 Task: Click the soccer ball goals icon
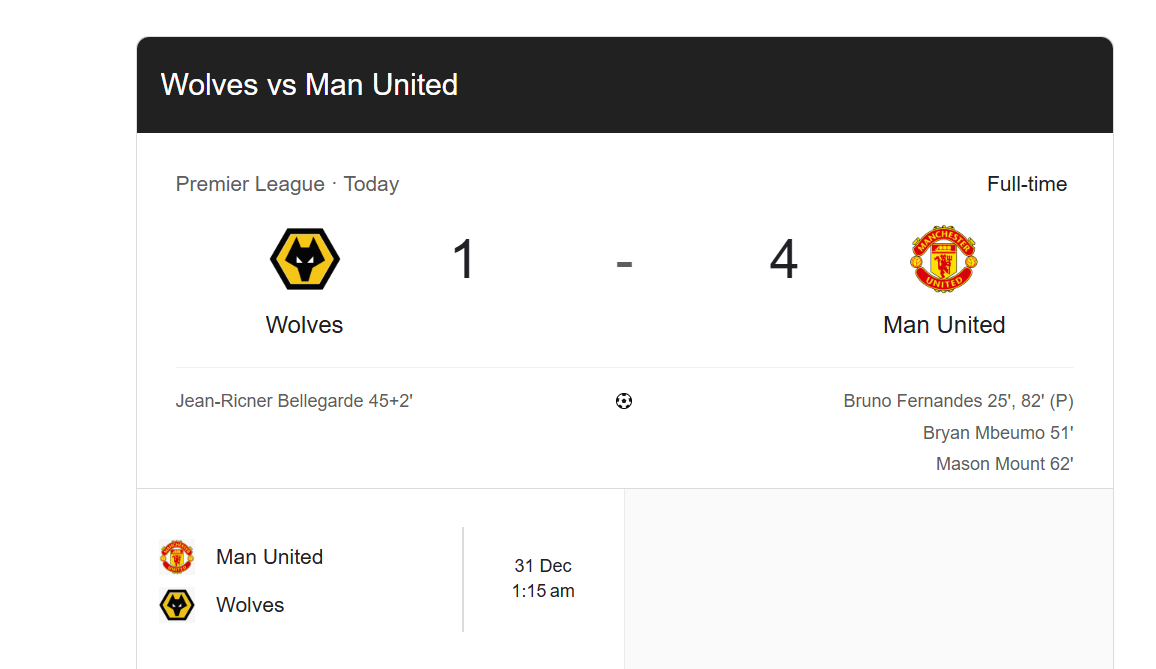coord(624,402)
